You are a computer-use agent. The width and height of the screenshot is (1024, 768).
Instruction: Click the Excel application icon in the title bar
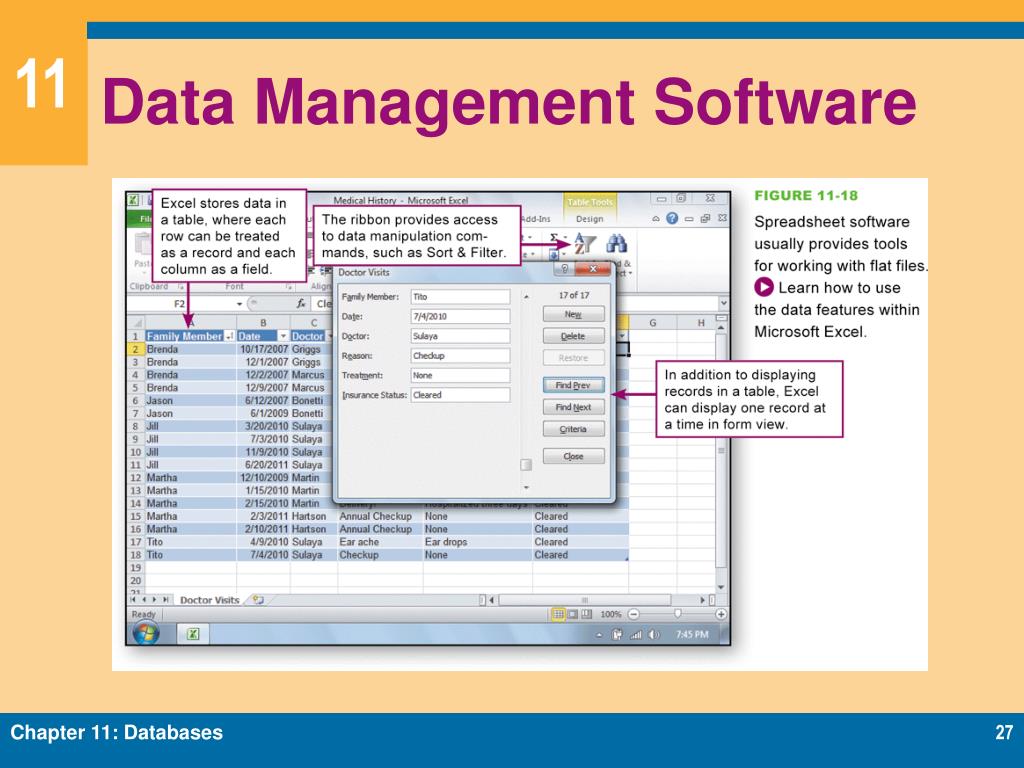coord(133,200)
